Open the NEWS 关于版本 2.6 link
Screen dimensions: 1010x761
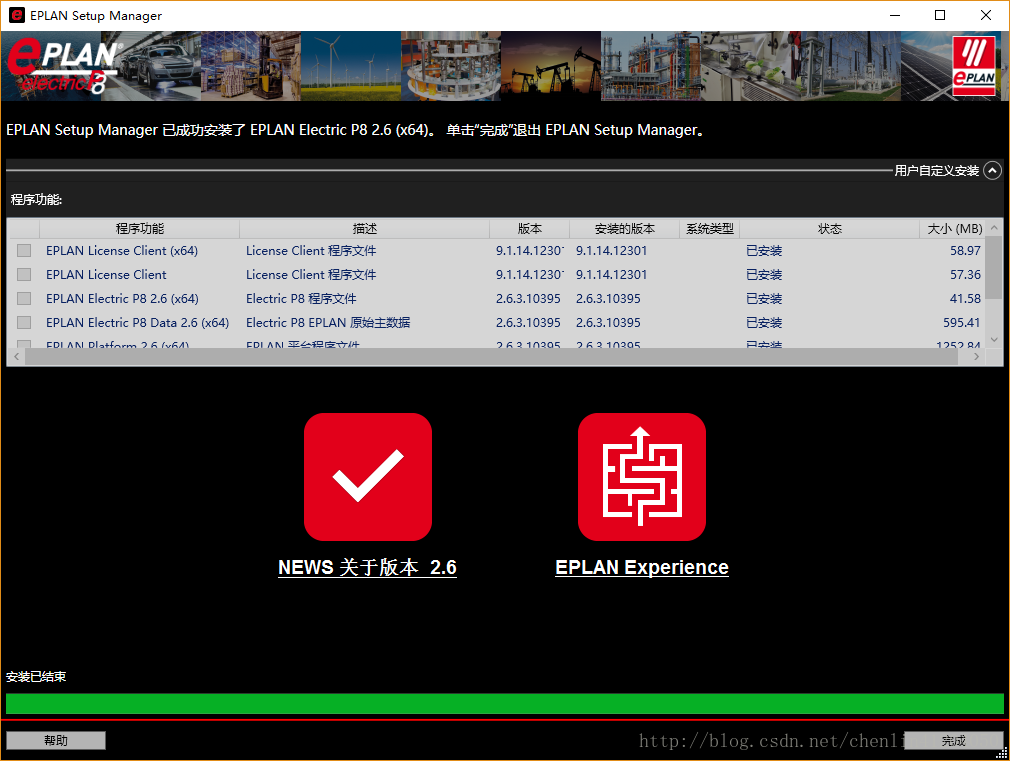[x=367, y=567]
